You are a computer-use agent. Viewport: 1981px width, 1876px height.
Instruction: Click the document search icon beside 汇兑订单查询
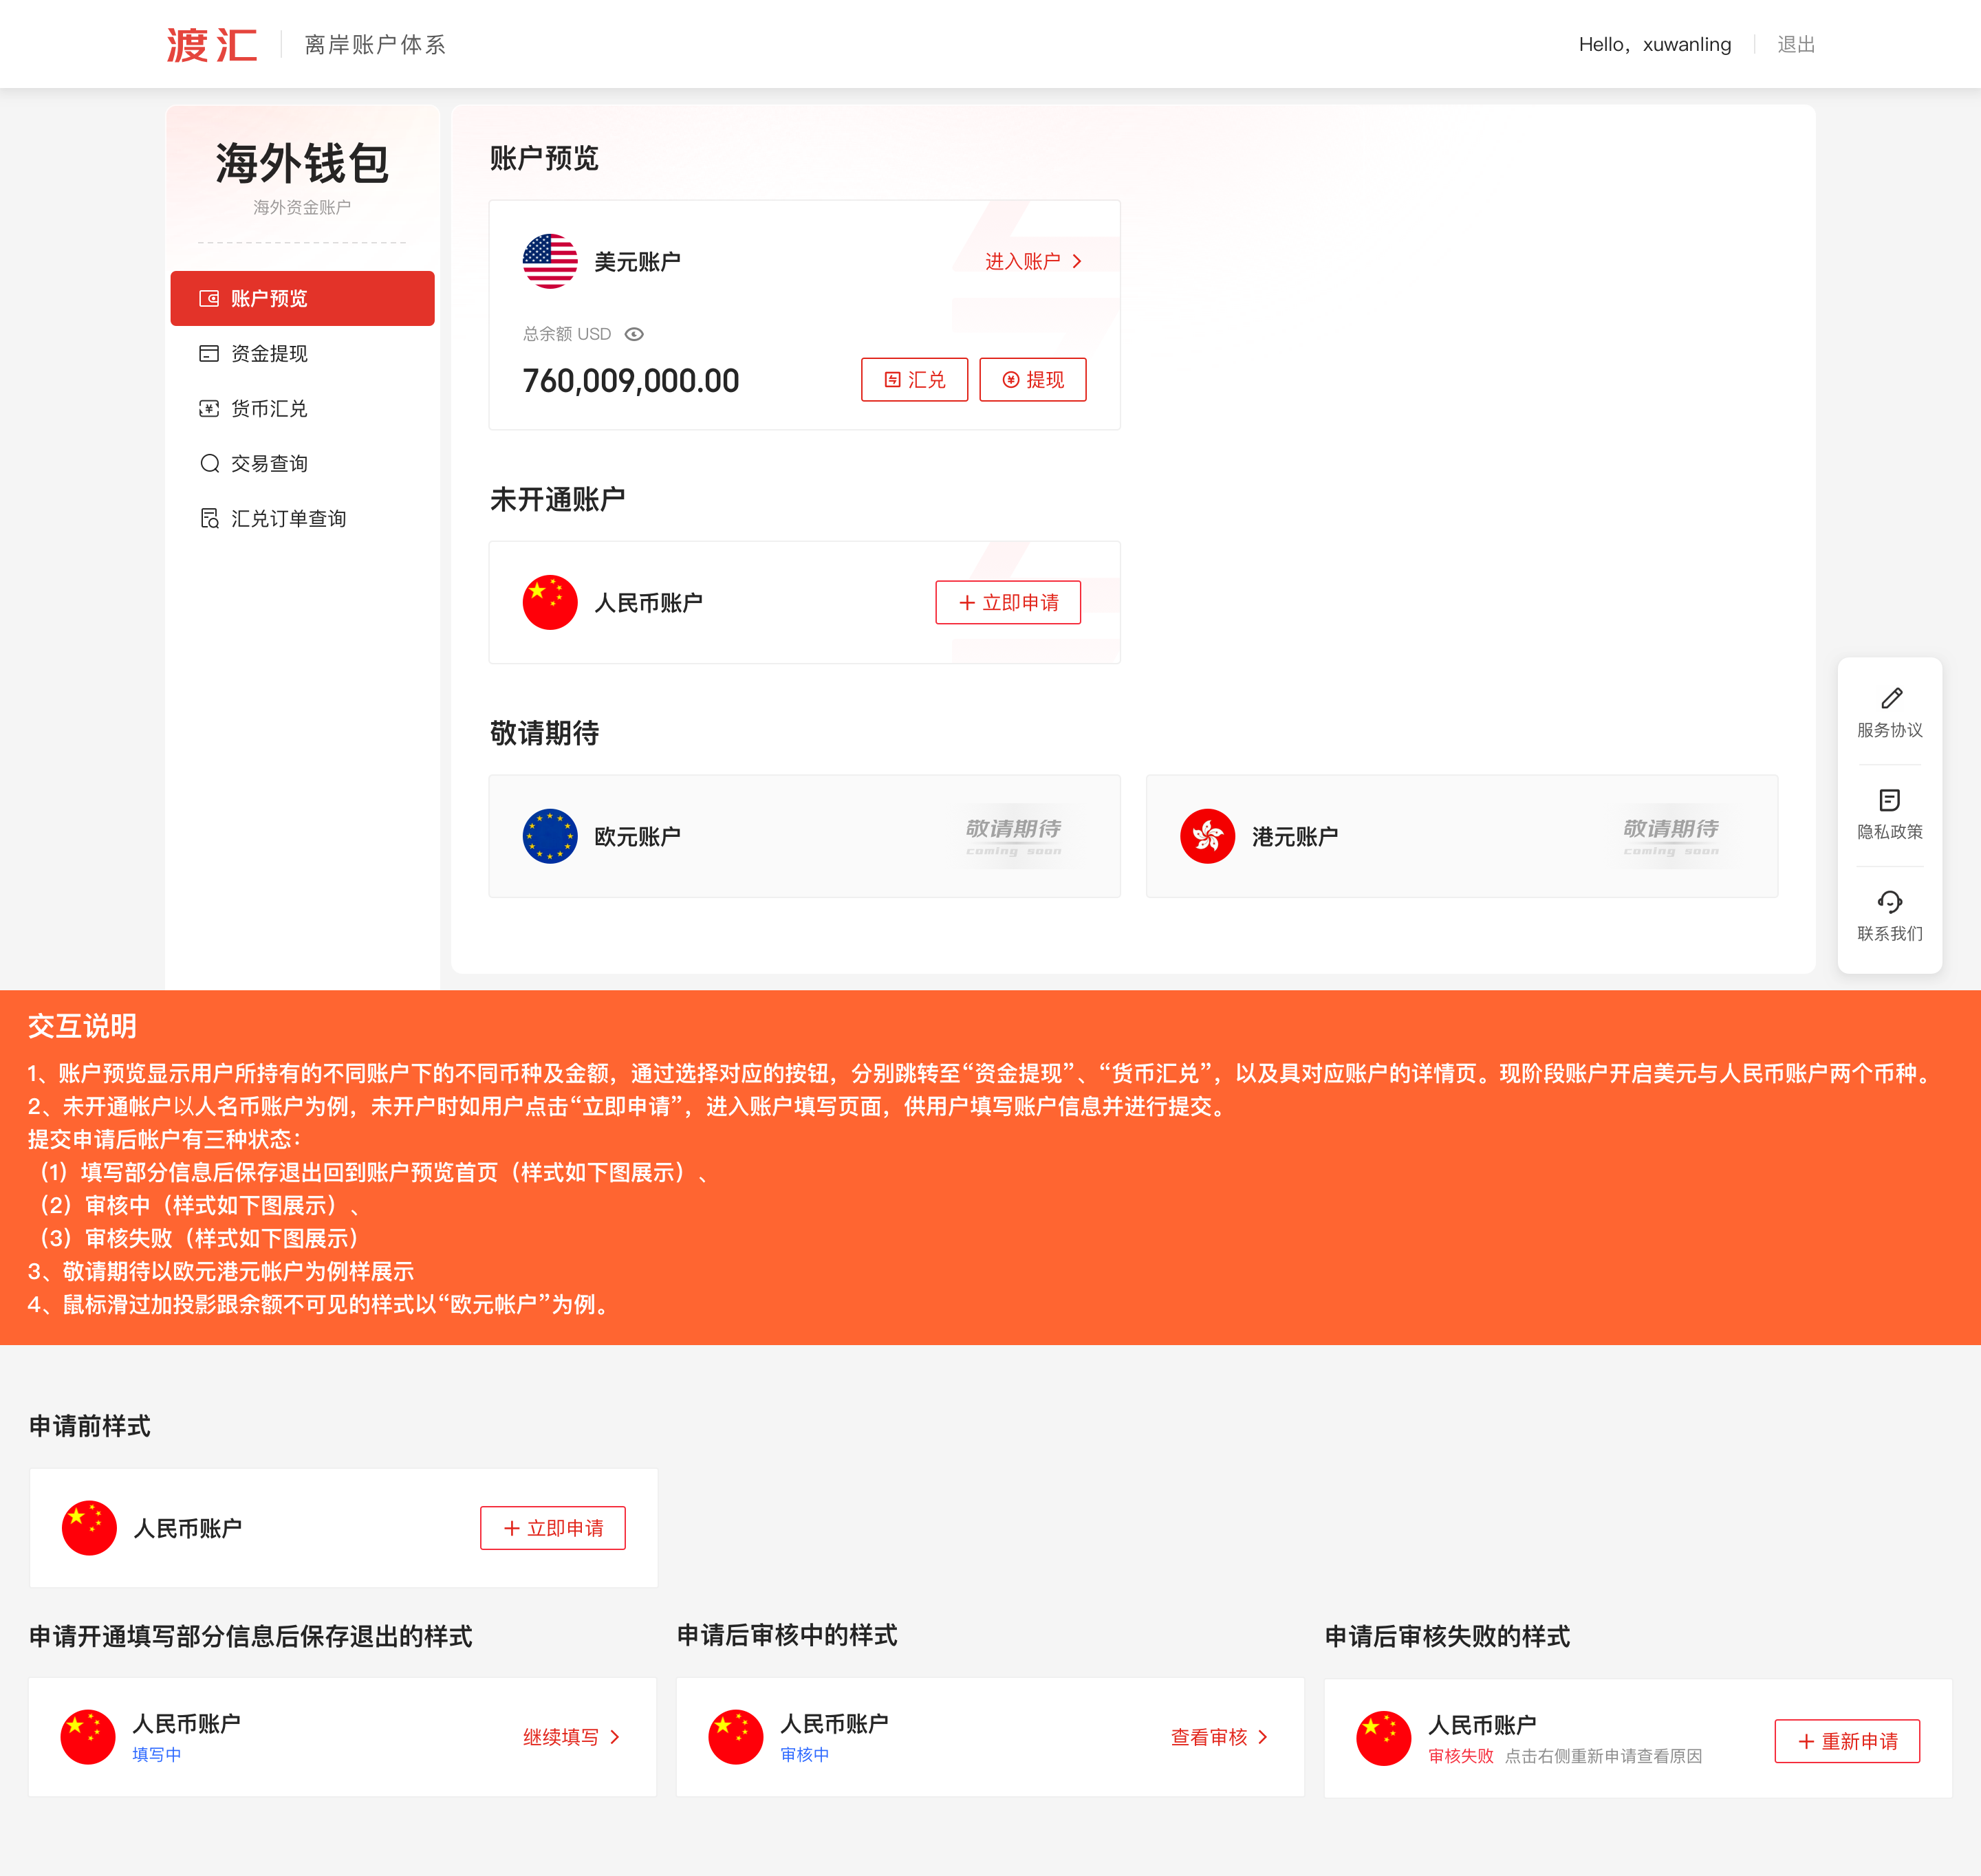coord(210,518)
